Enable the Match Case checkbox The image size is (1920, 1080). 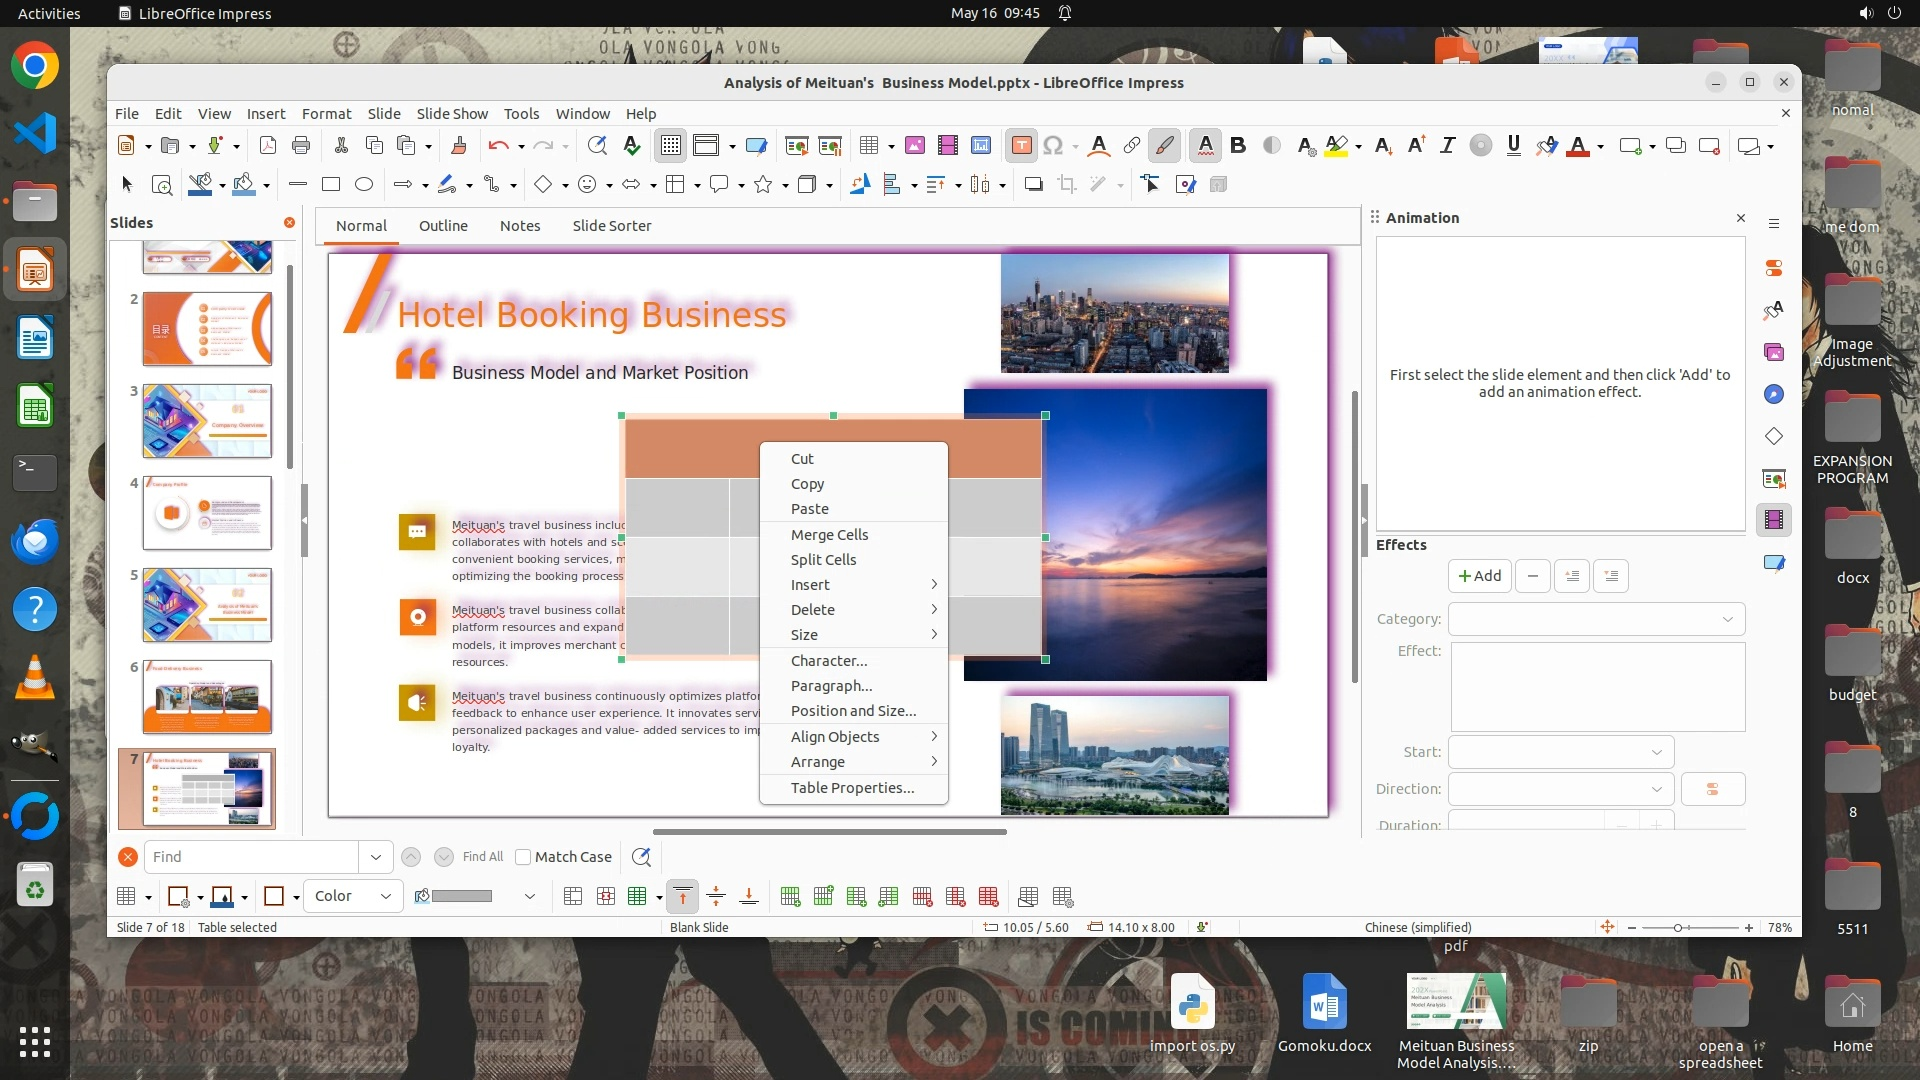523,857
